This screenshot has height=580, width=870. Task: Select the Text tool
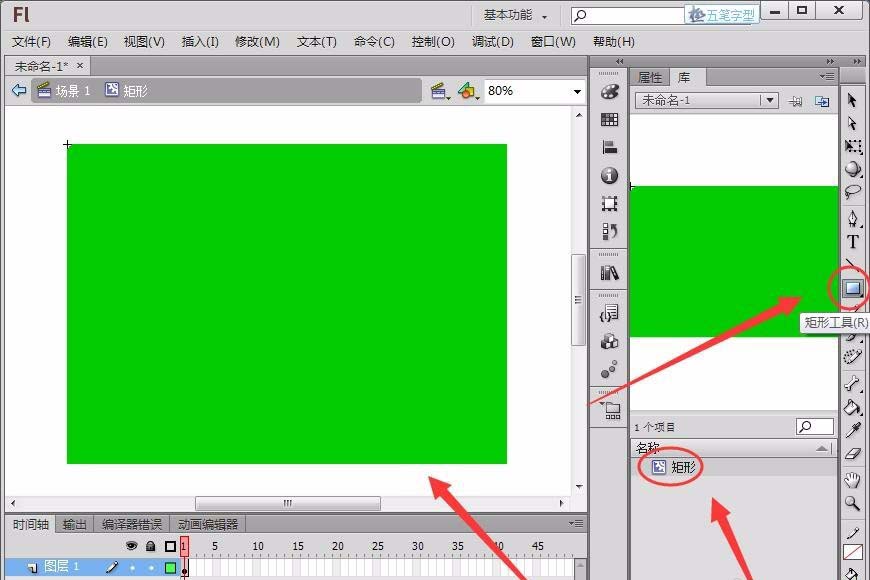853,241
